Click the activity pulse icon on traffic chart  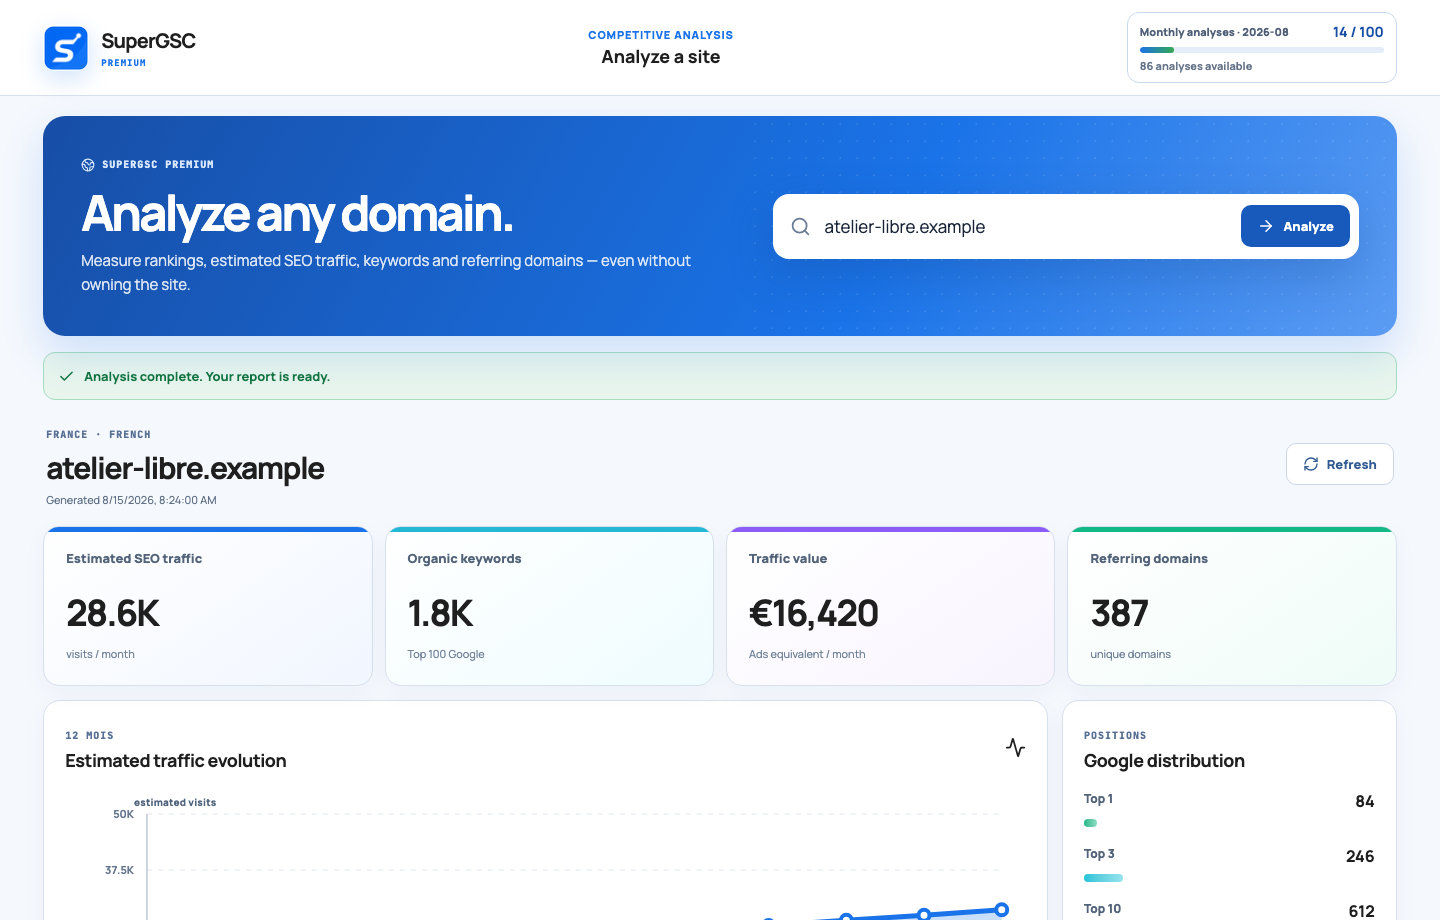coord(1016,747)
